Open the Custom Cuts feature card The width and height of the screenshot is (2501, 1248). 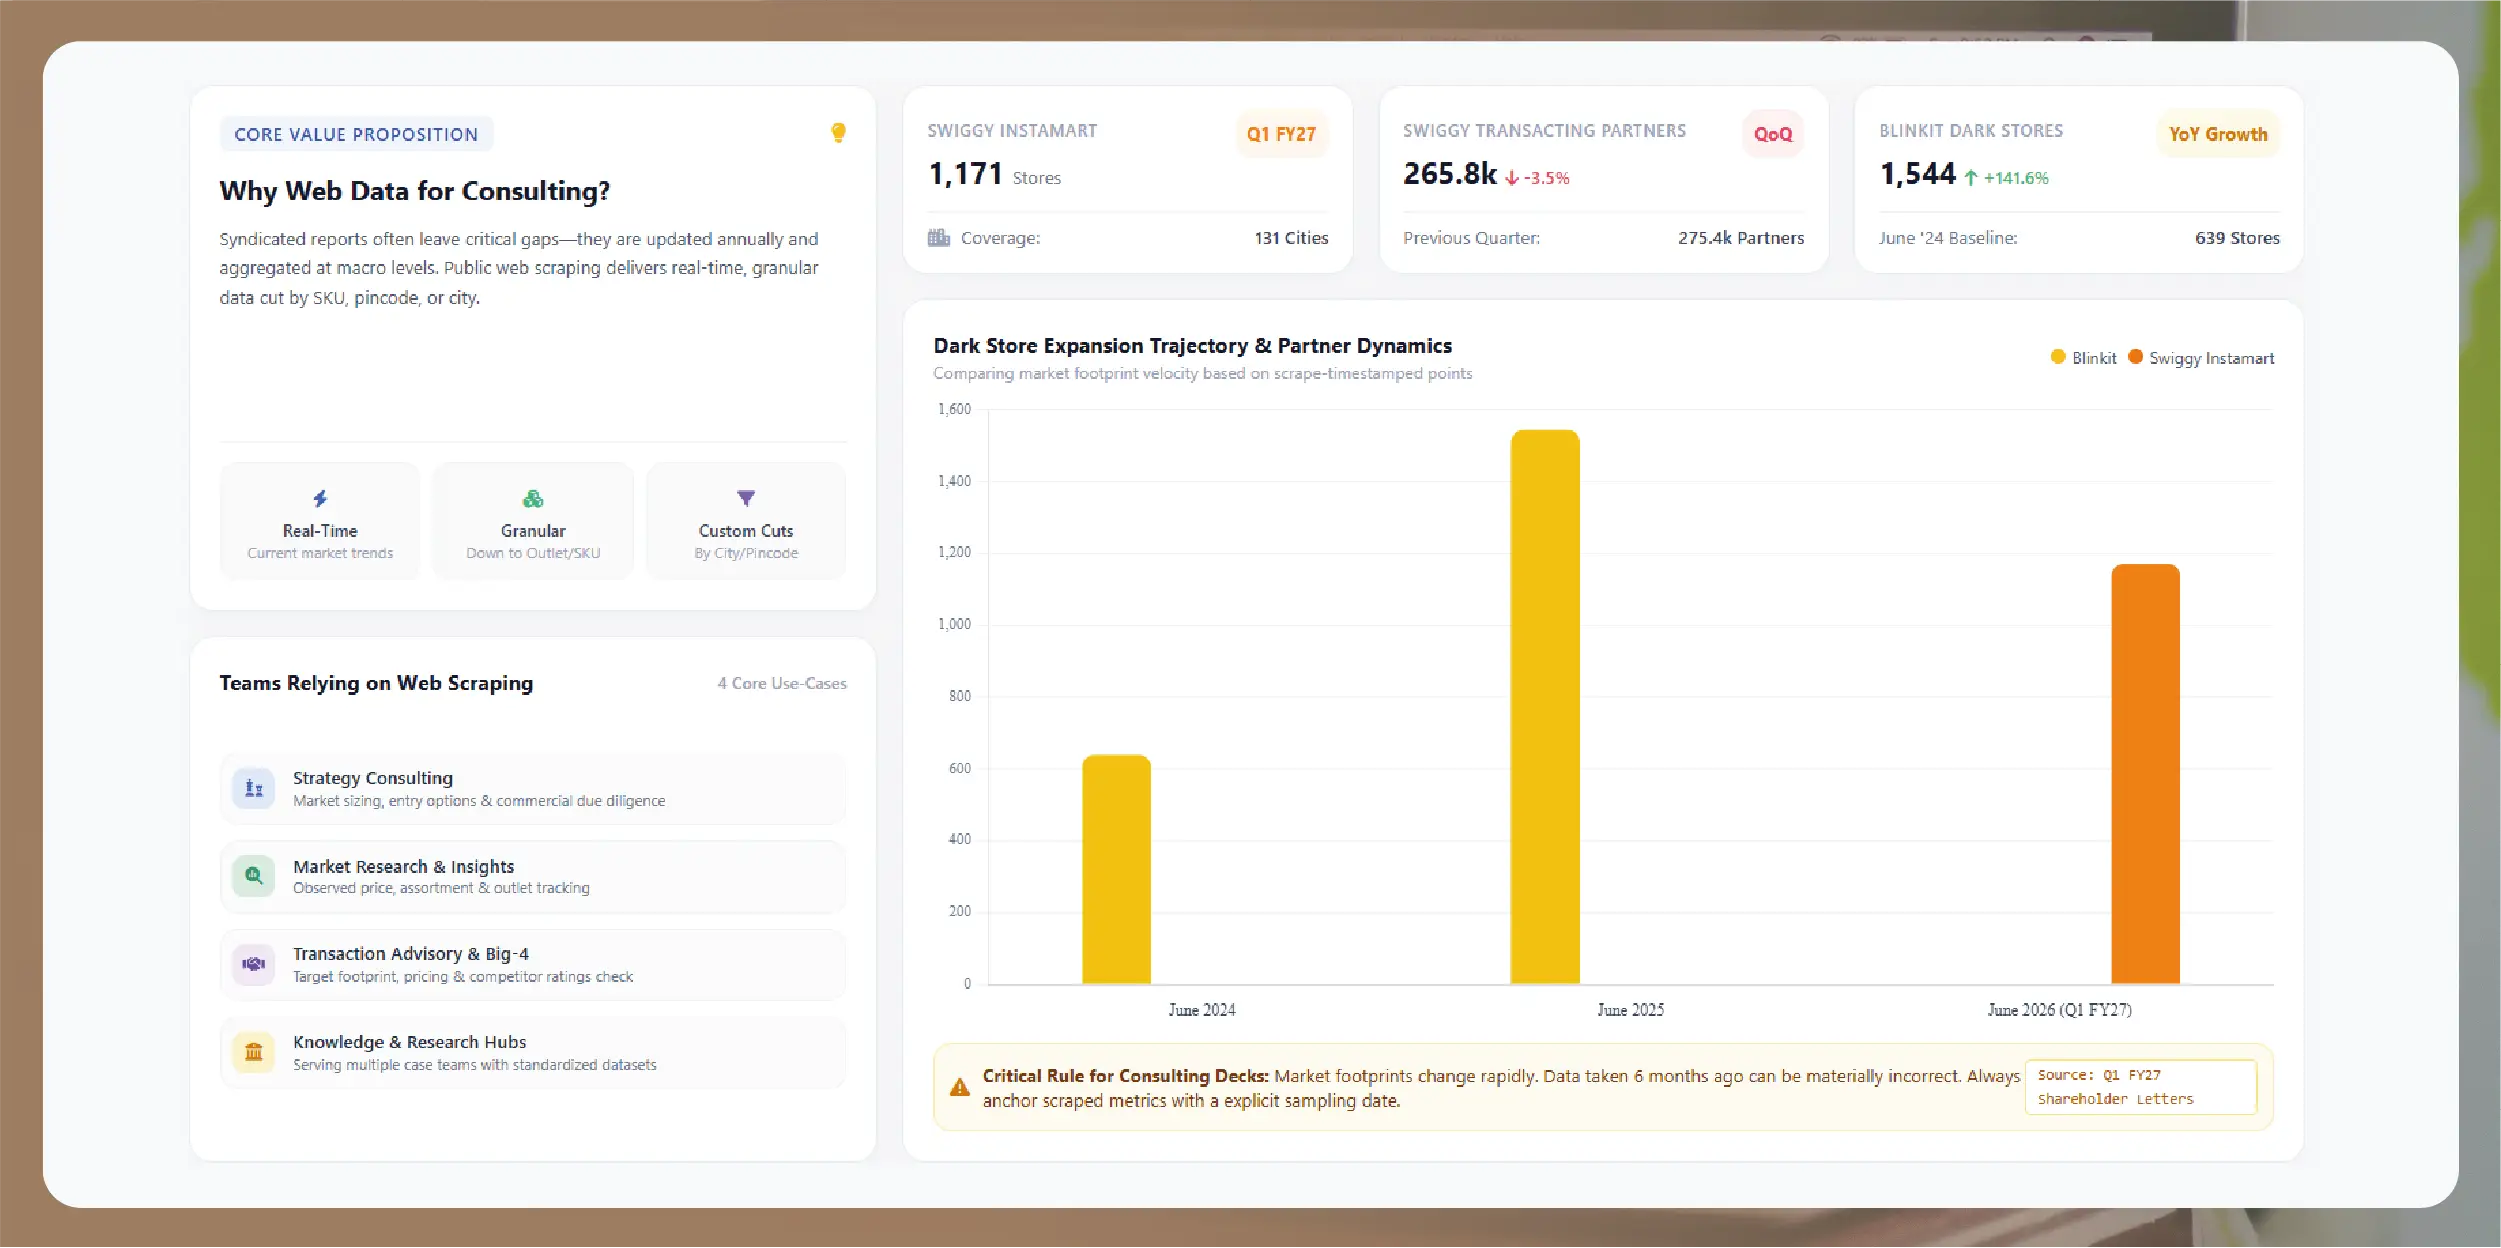(746, 521)
